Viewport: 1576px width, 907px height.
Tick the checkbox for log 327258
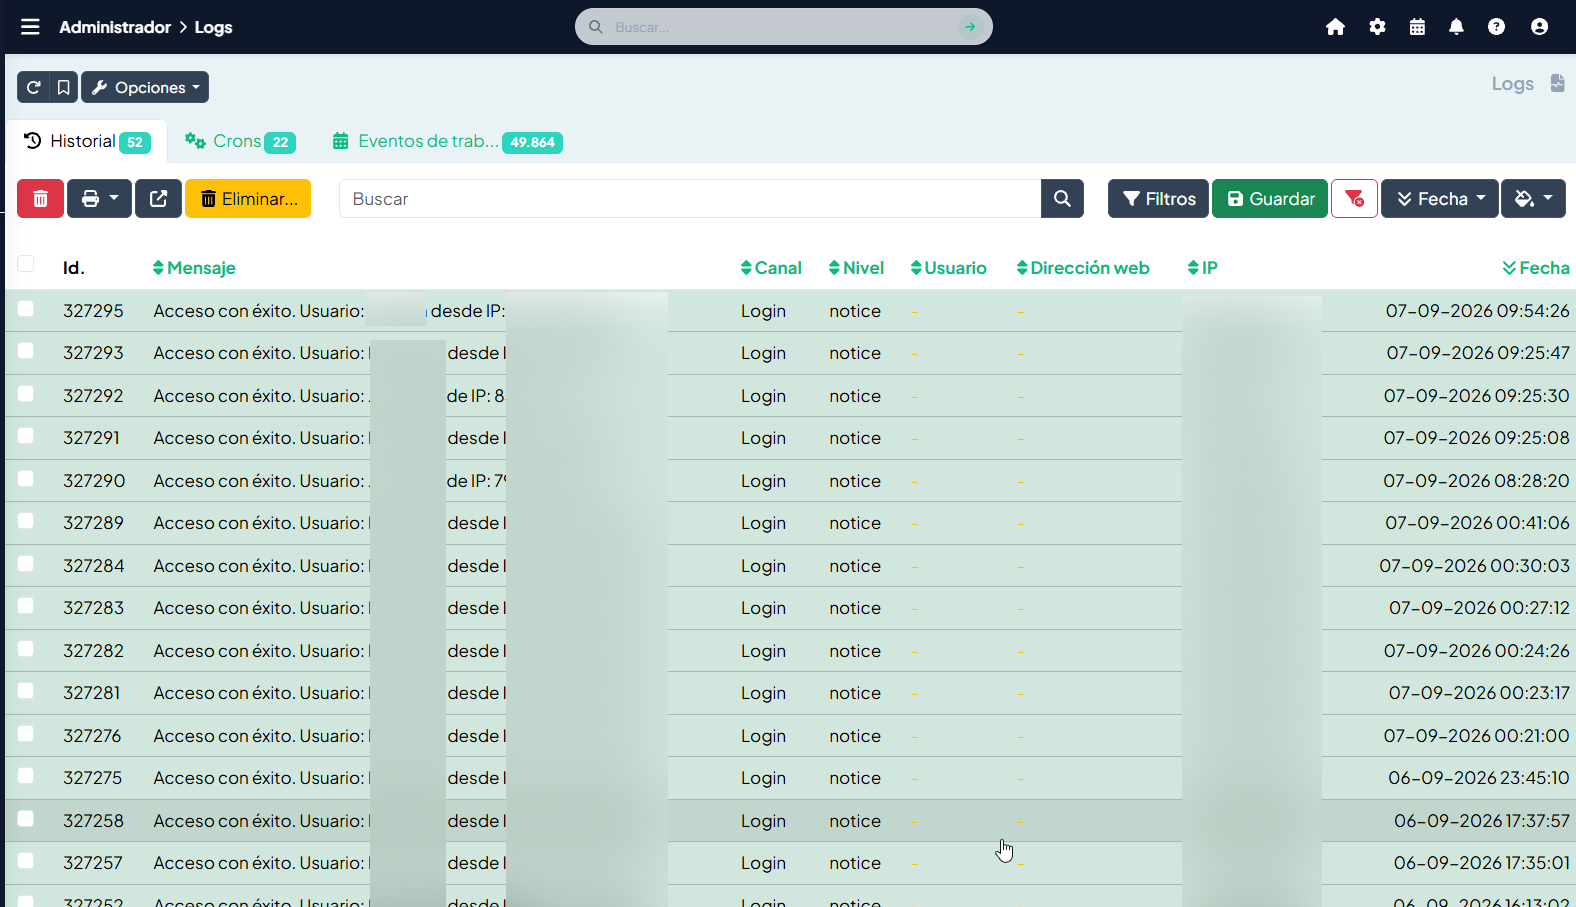26,818
